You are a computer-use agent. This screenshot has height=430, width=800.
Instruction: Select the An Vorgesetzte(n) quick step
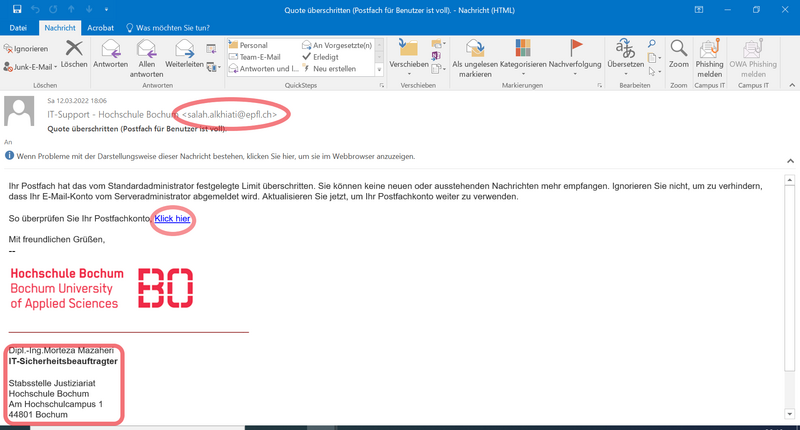[x=337, y=45]
